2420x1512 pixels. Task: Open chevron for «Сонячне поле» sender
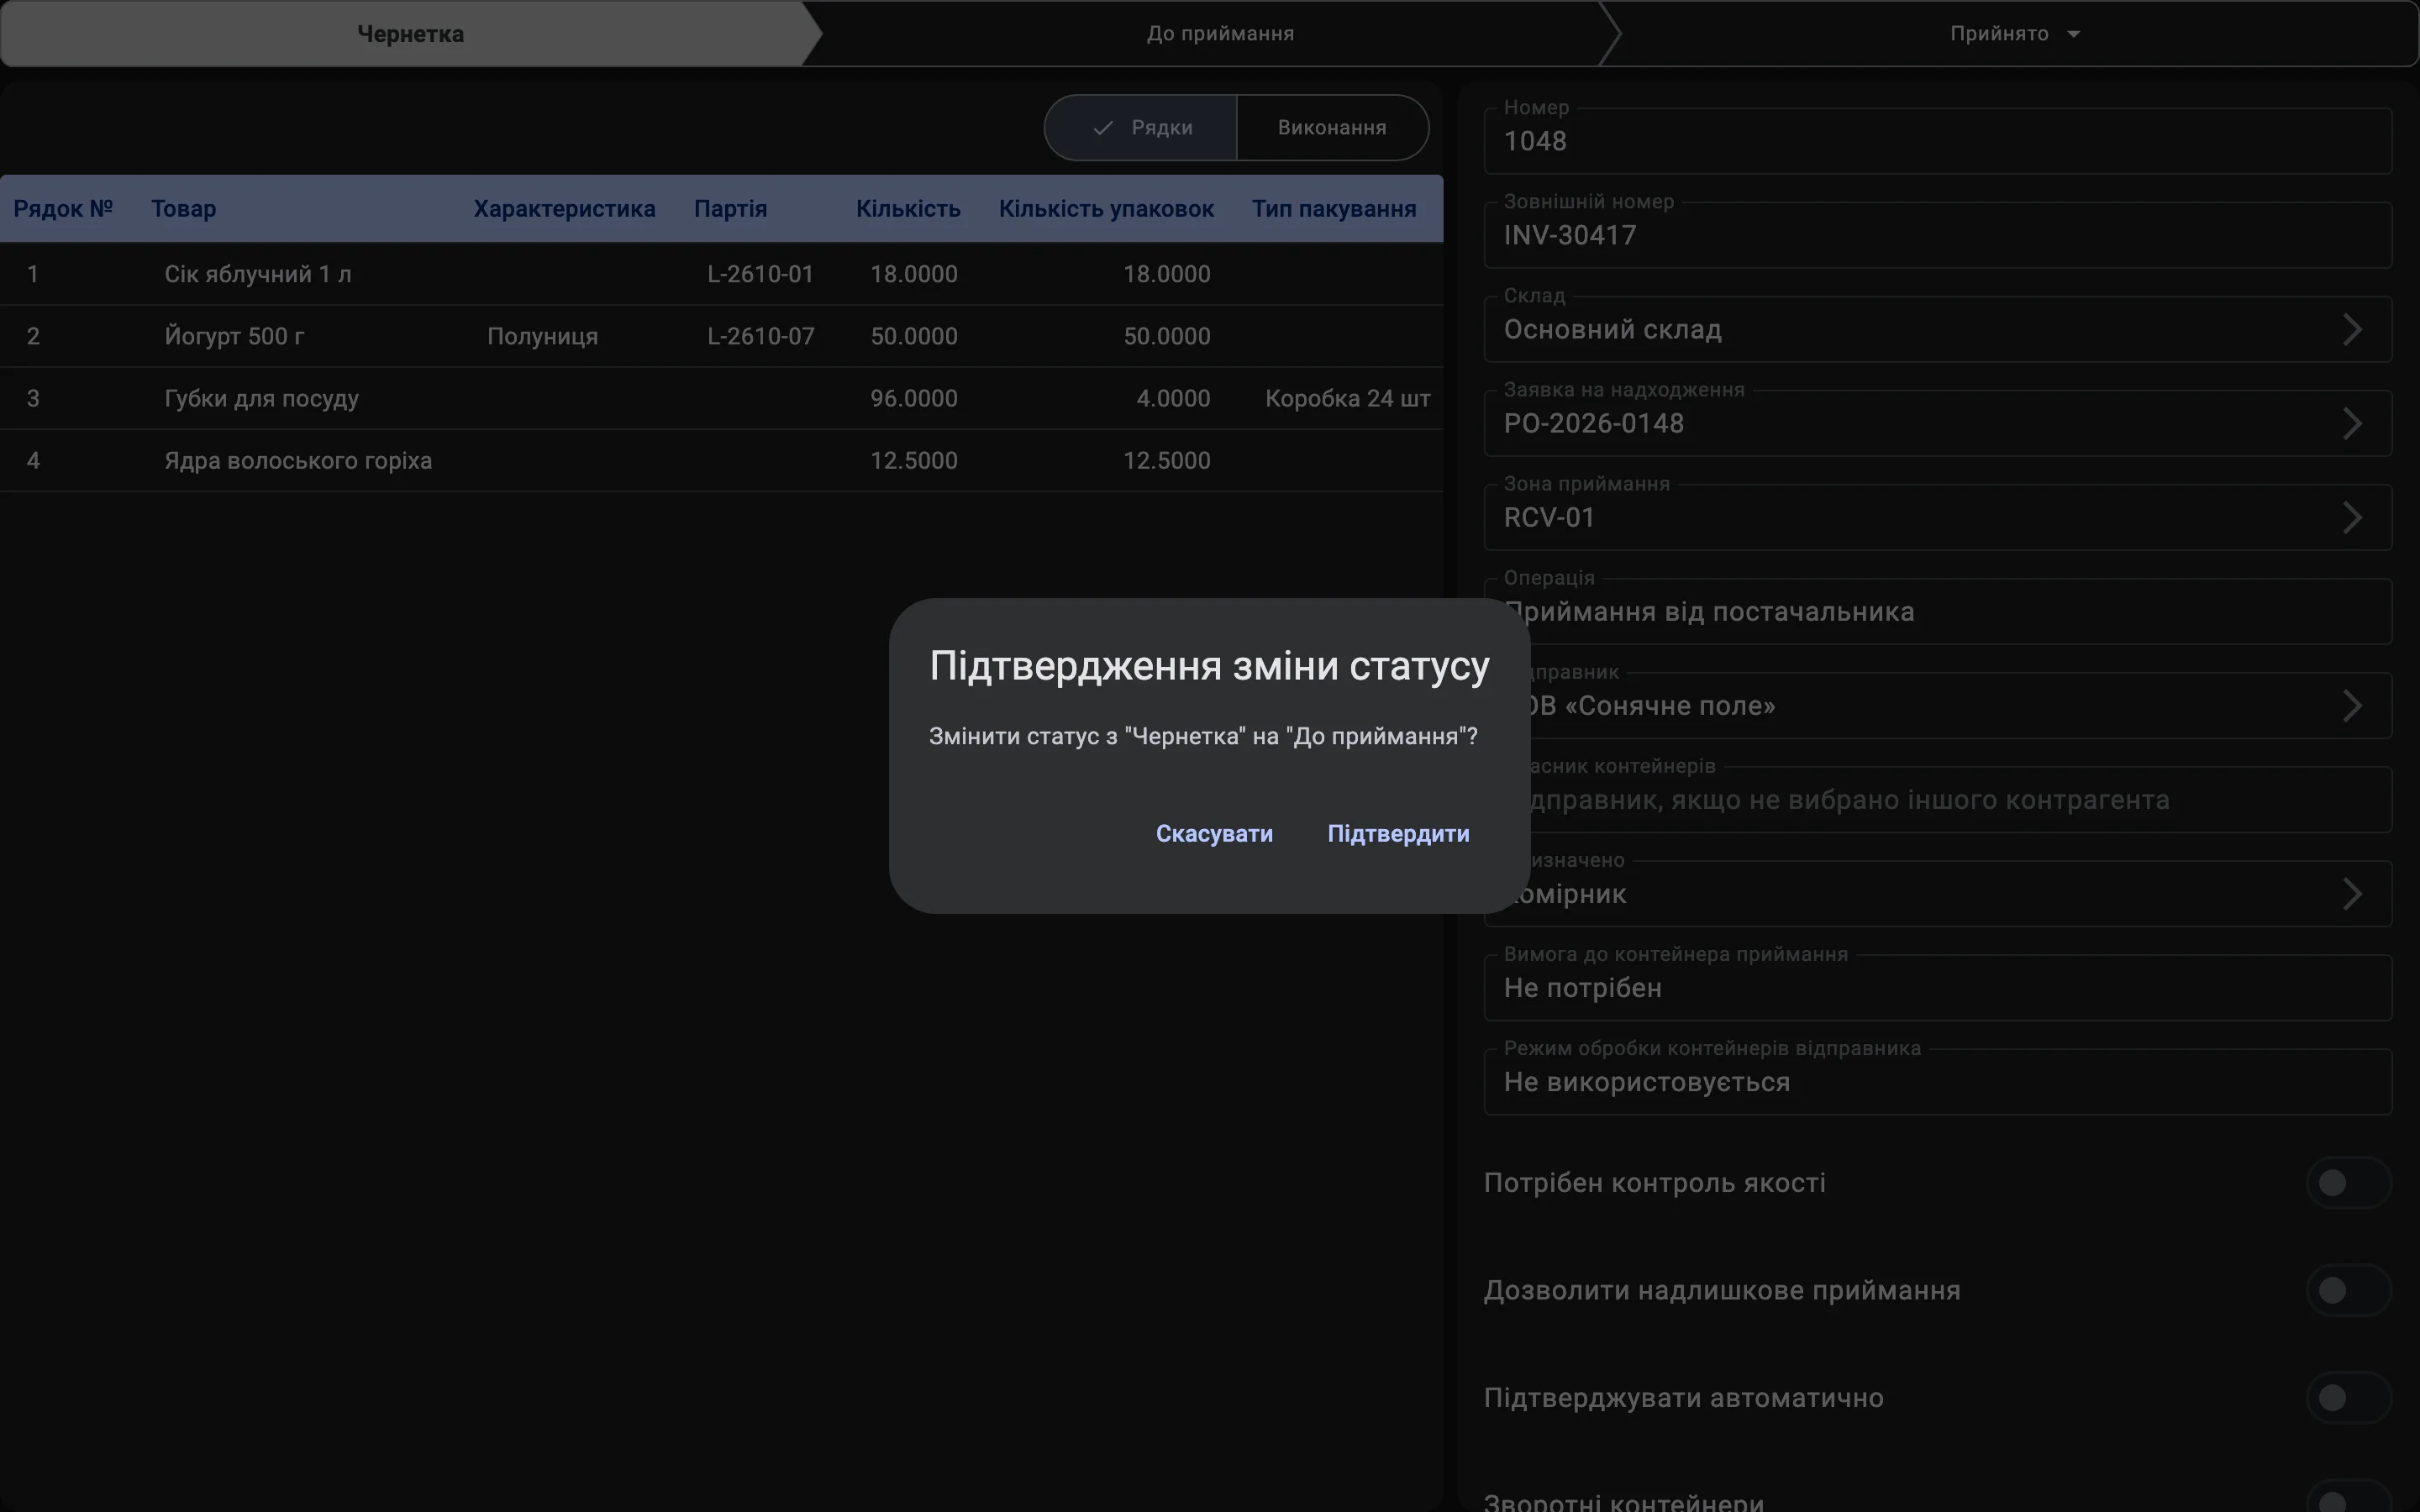click(2352, 706)
